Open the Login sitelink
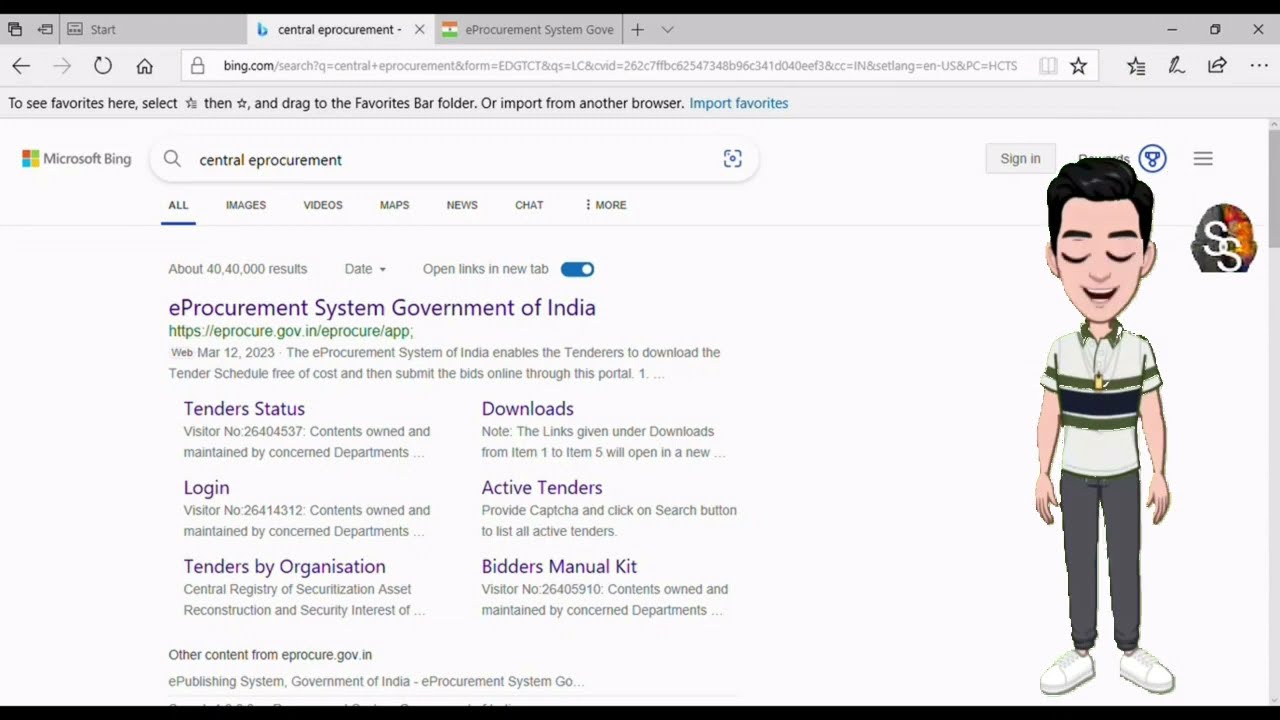 point(206,487)
